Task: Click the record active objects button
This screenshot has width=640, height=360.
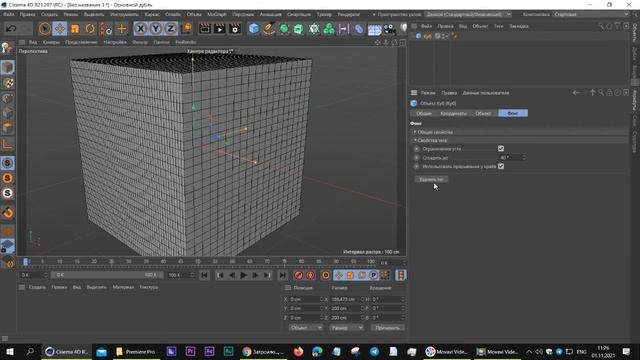Action: [299, 276]
